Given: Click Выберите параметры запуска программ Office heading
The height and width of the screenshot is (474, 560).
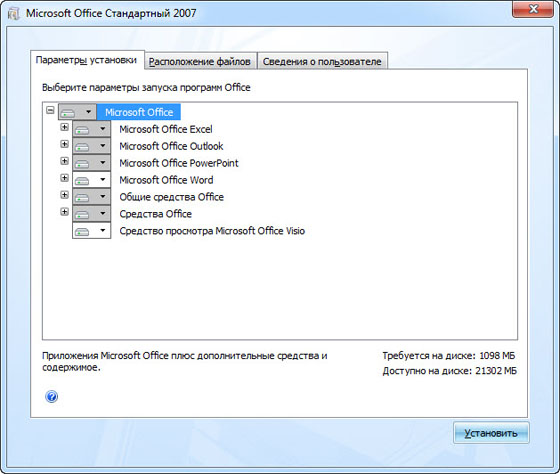Looking at the screenshot, I should pos(146,88).
